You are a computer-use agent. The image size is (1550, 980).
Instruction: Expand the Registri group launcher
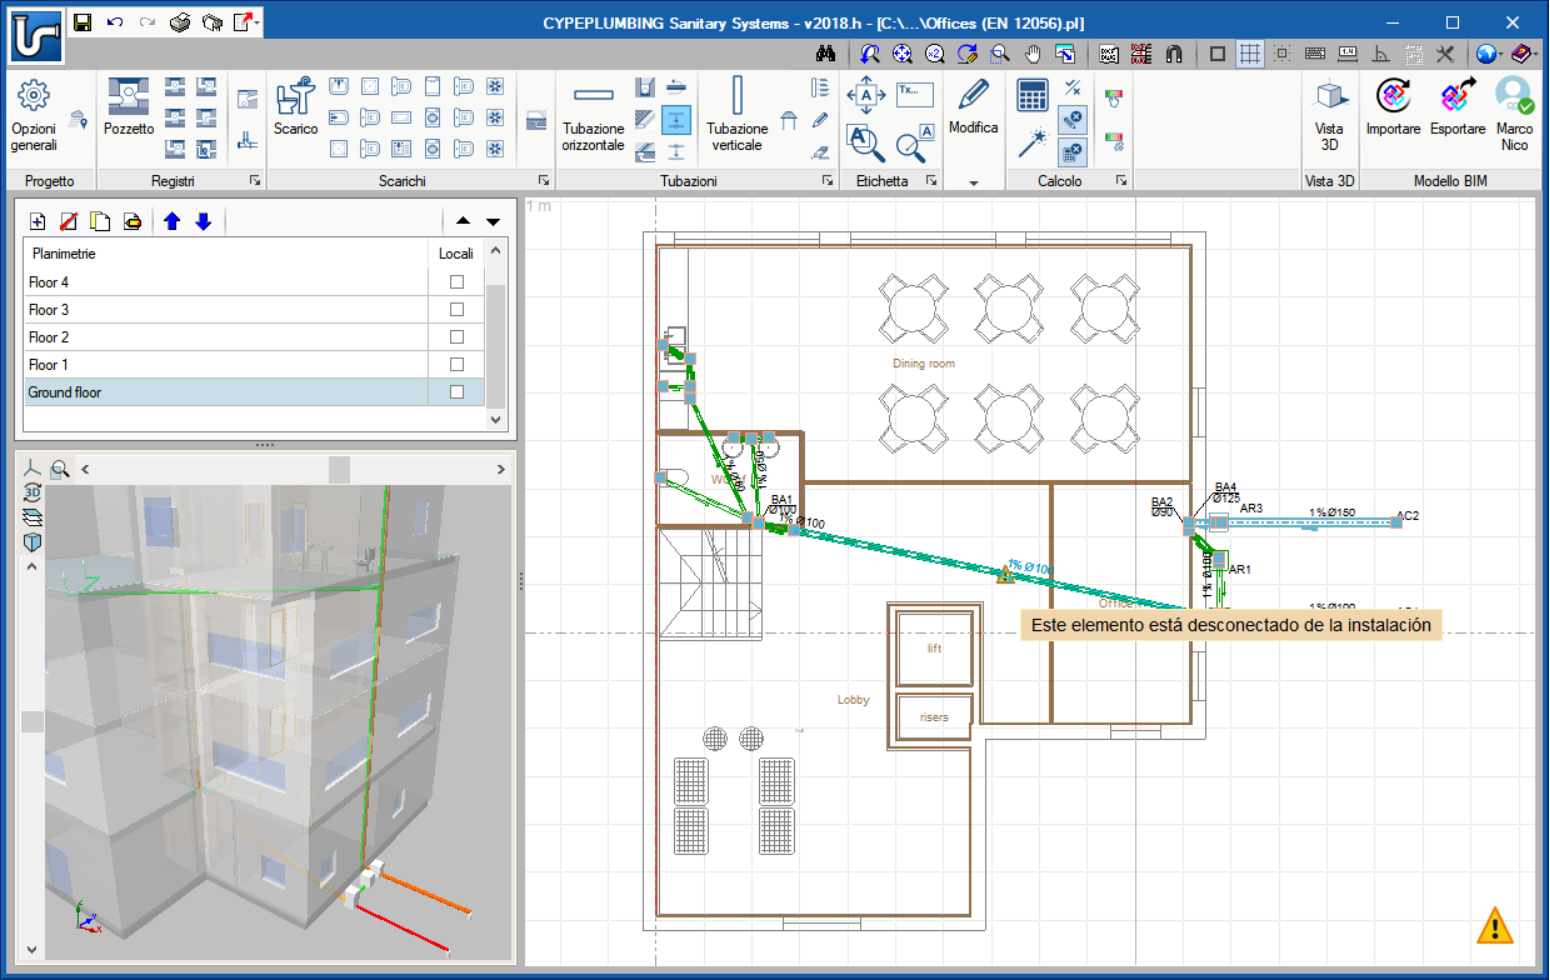[x=255, y=181]
